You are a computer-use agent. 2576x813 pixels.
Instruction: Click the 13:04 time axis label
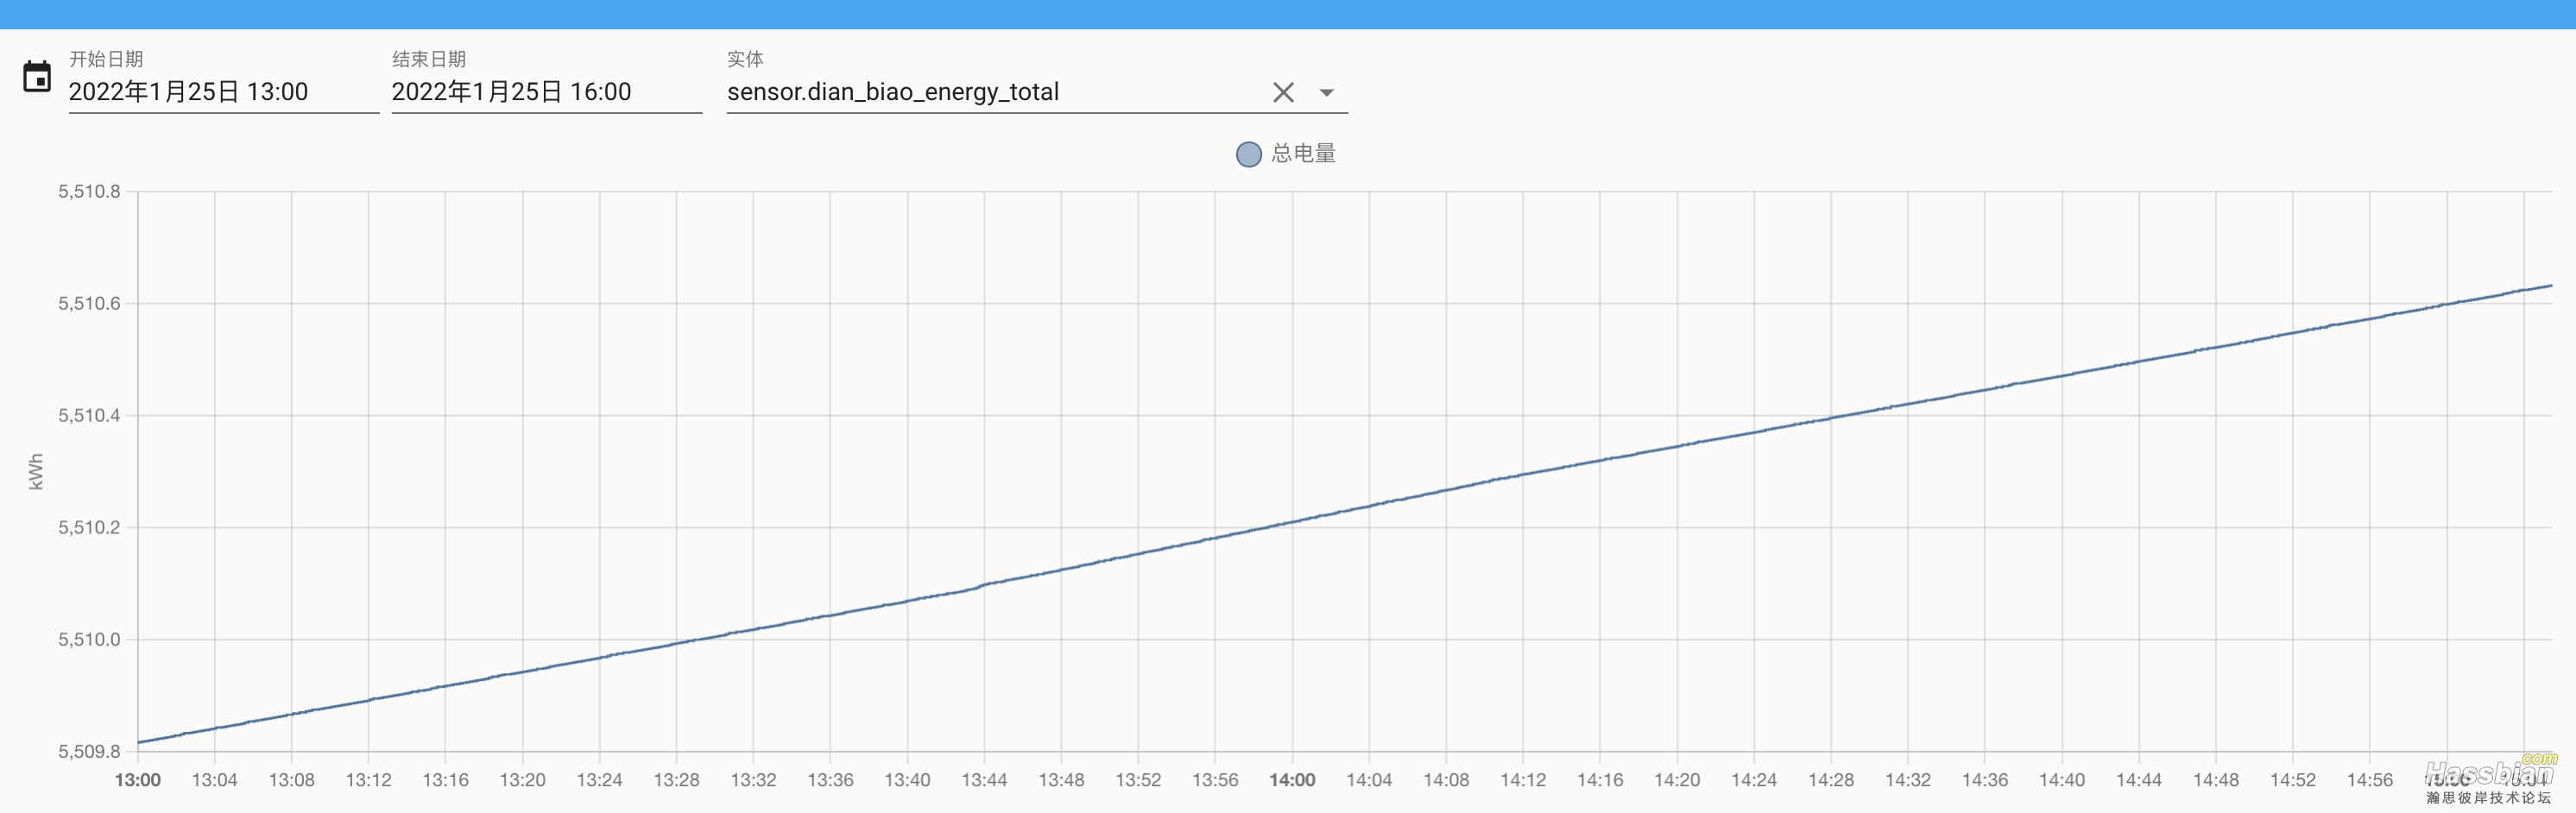point(215,780)
